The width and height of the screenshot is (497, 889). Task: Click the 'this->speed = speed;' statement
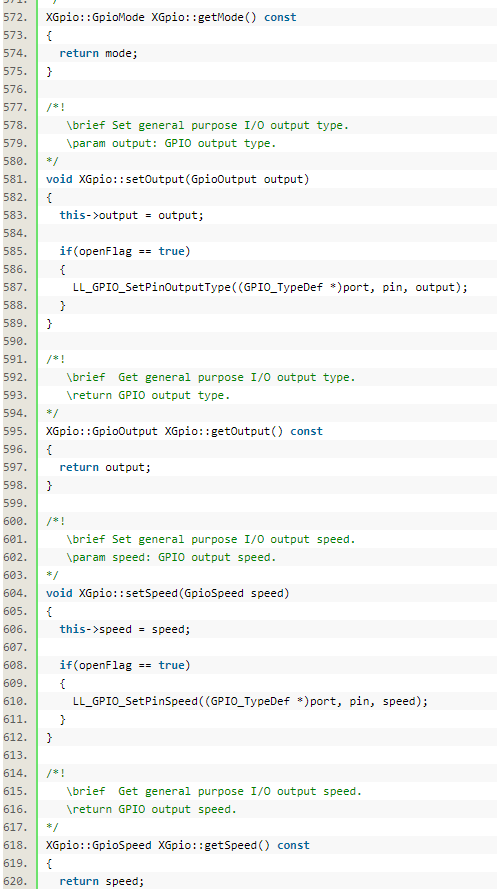[x=125, y=629]
